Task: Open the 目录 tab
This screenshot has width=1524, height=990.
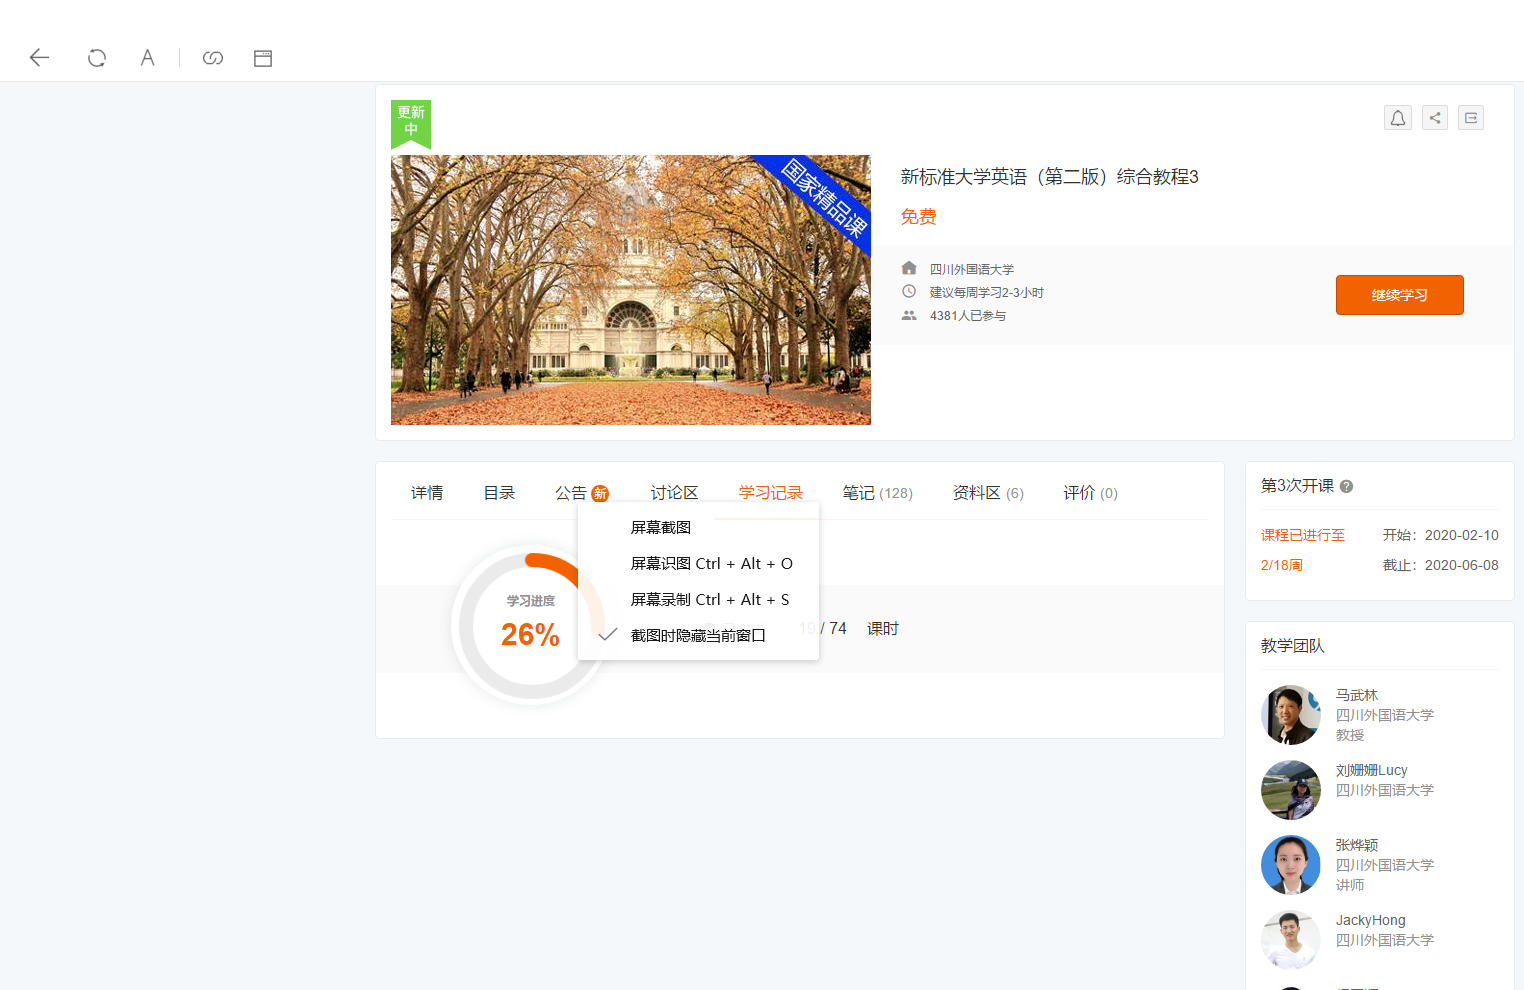Action: (499, 493)
